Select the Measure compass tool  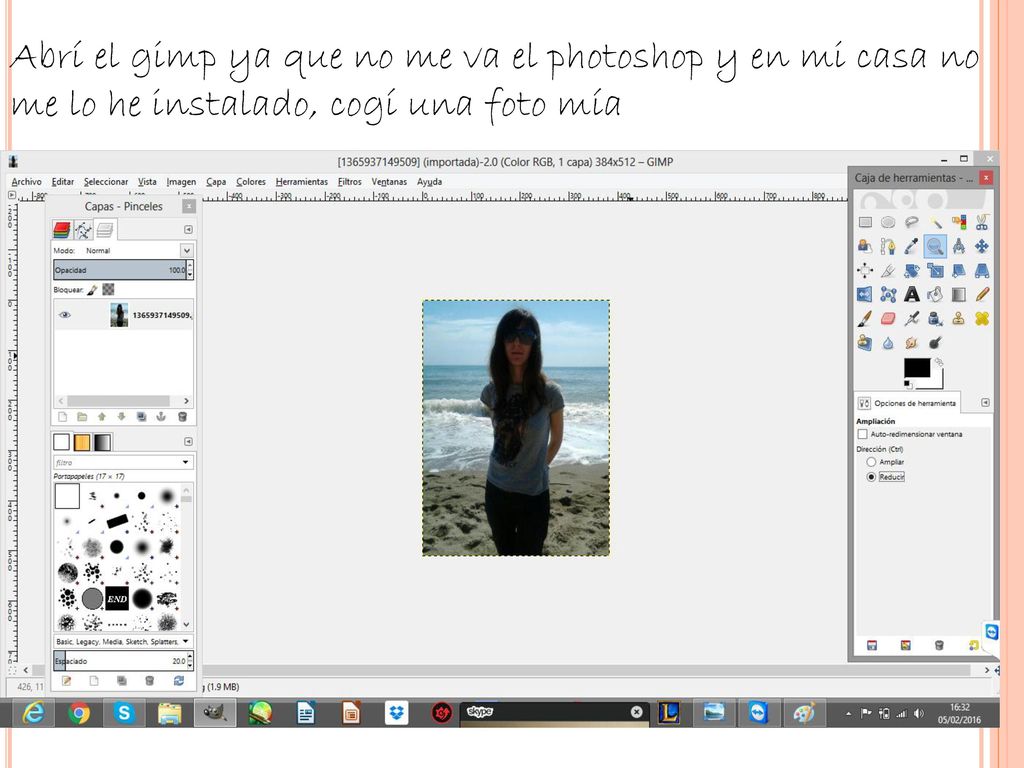pyautogui.click(x=959, y=246)
